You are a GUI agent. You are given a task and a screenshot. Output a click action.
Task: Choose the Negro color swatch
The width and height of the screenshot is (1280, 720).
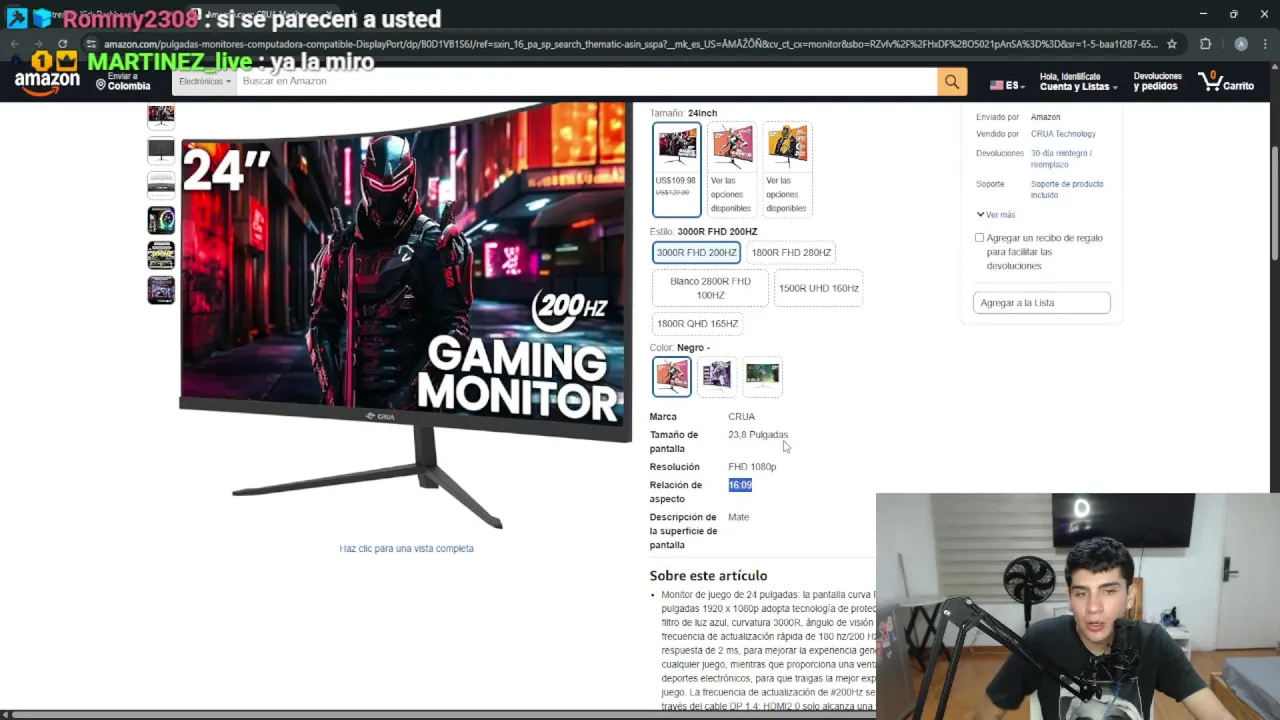click(672, 376)
